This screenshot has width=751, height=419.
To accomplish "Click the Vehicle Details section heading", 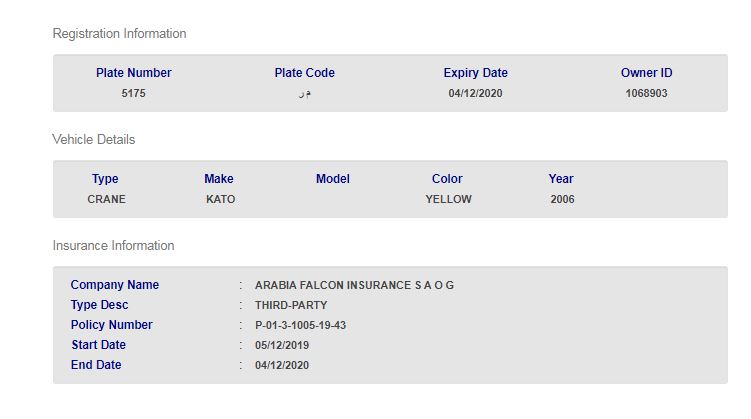I will coord(93,140).
